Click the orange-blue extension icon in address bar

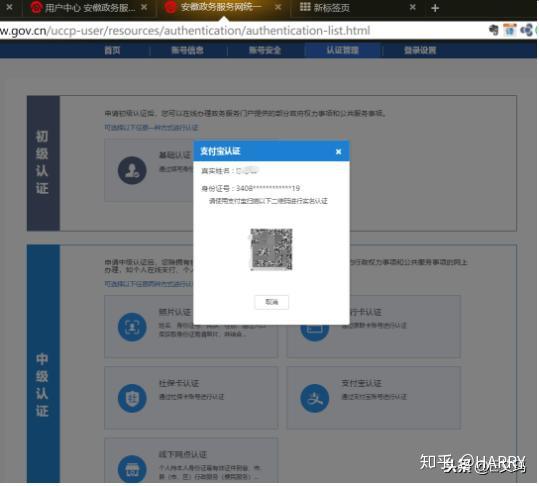(x=510, y=30)
